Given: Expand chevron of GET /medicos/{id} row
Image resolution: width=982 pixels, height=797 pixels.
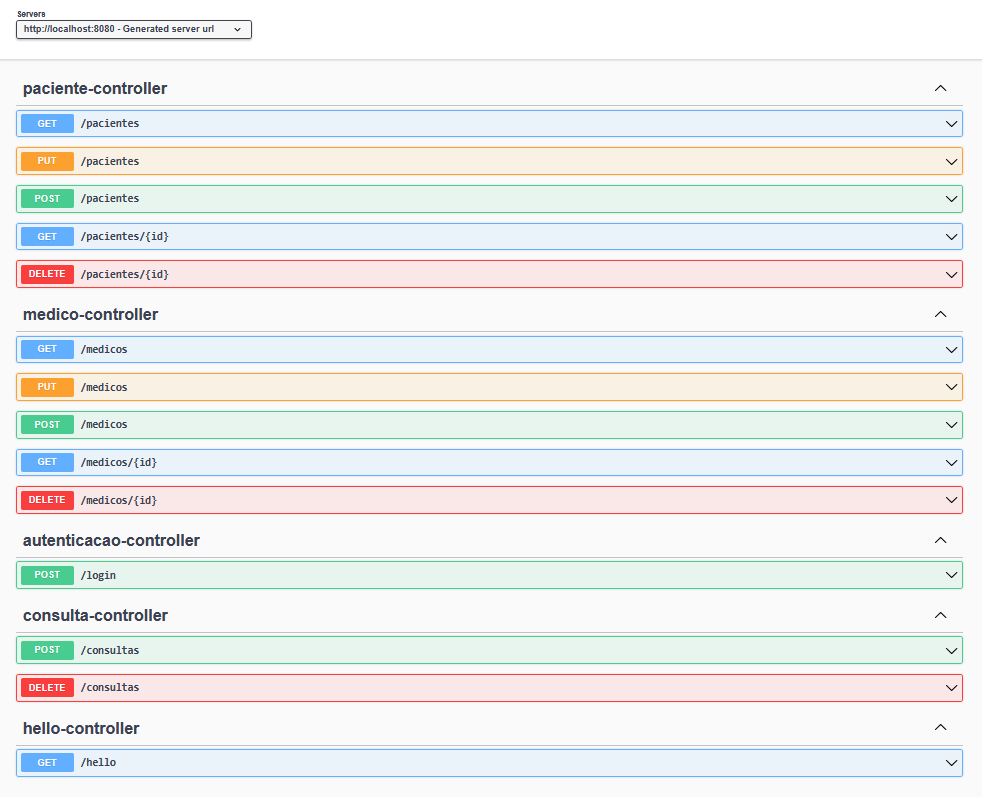Looking at the screenshot, I should pyautogui.click(x=951, y=463).
